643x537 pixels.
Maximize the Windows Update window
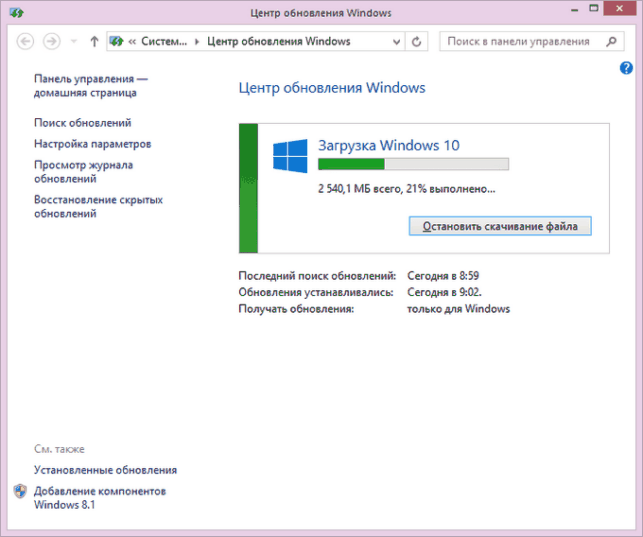coord(593,8)
